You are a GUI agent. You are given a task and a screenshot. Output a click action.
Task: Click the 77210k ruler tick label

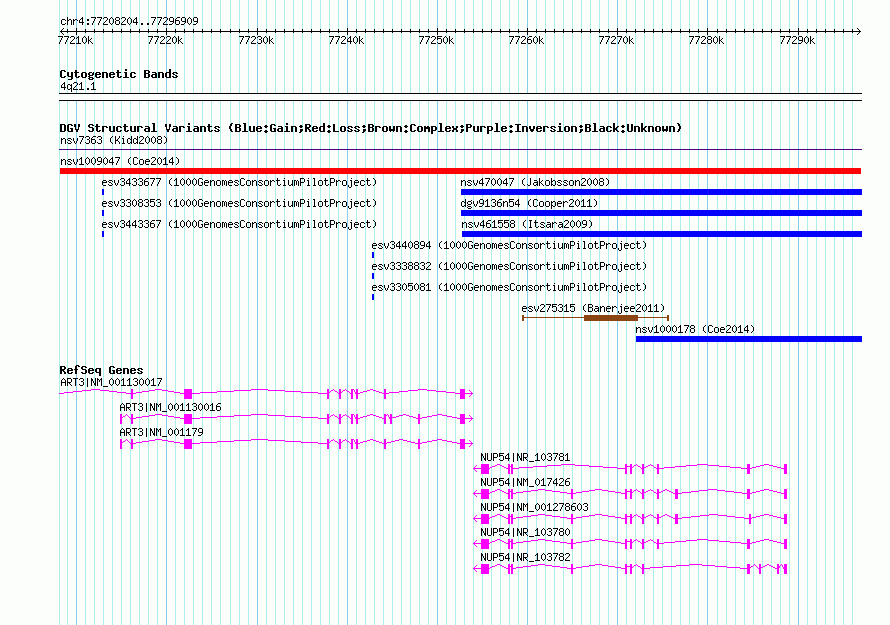(75, 40)
